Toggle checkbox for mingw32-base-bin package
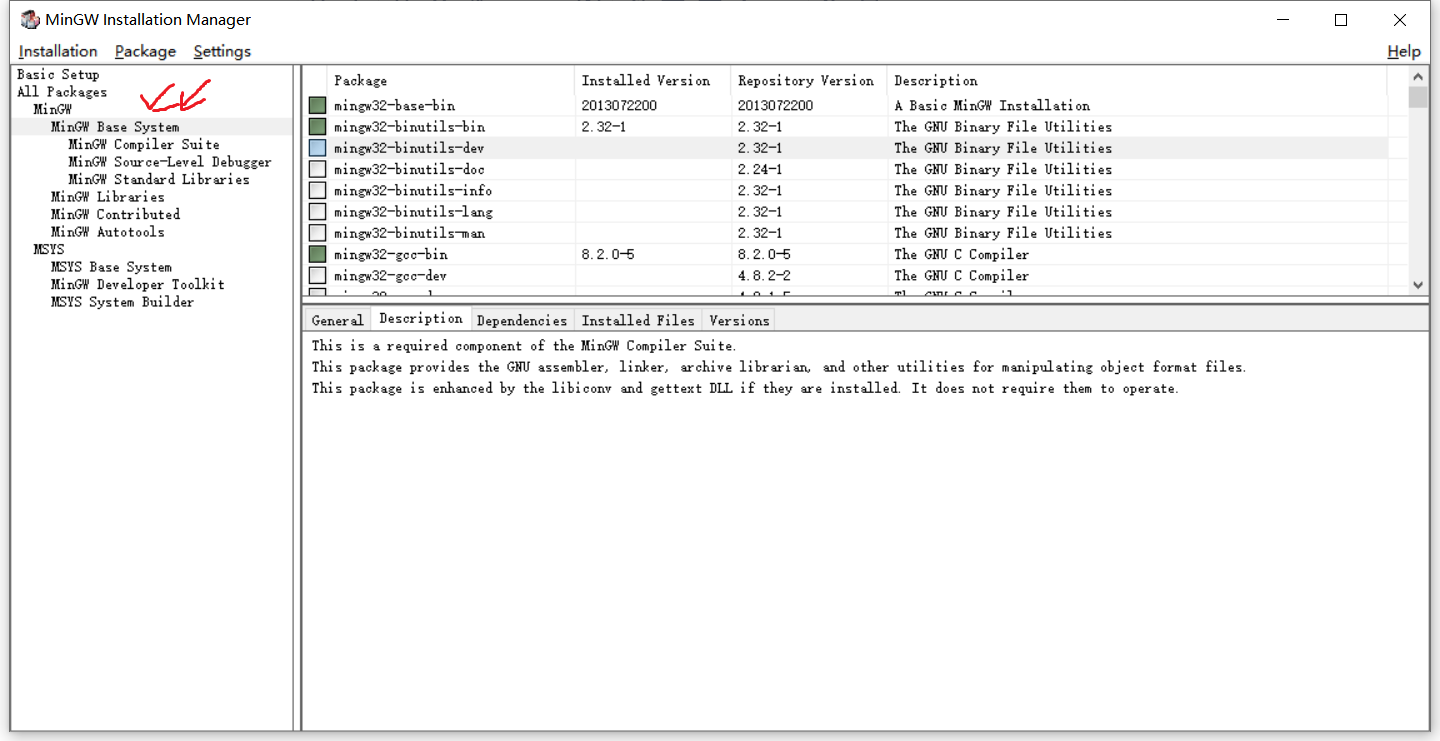The height and width of the screenshot is (741, 1440). pyautogui.click(x=317, y=105)
